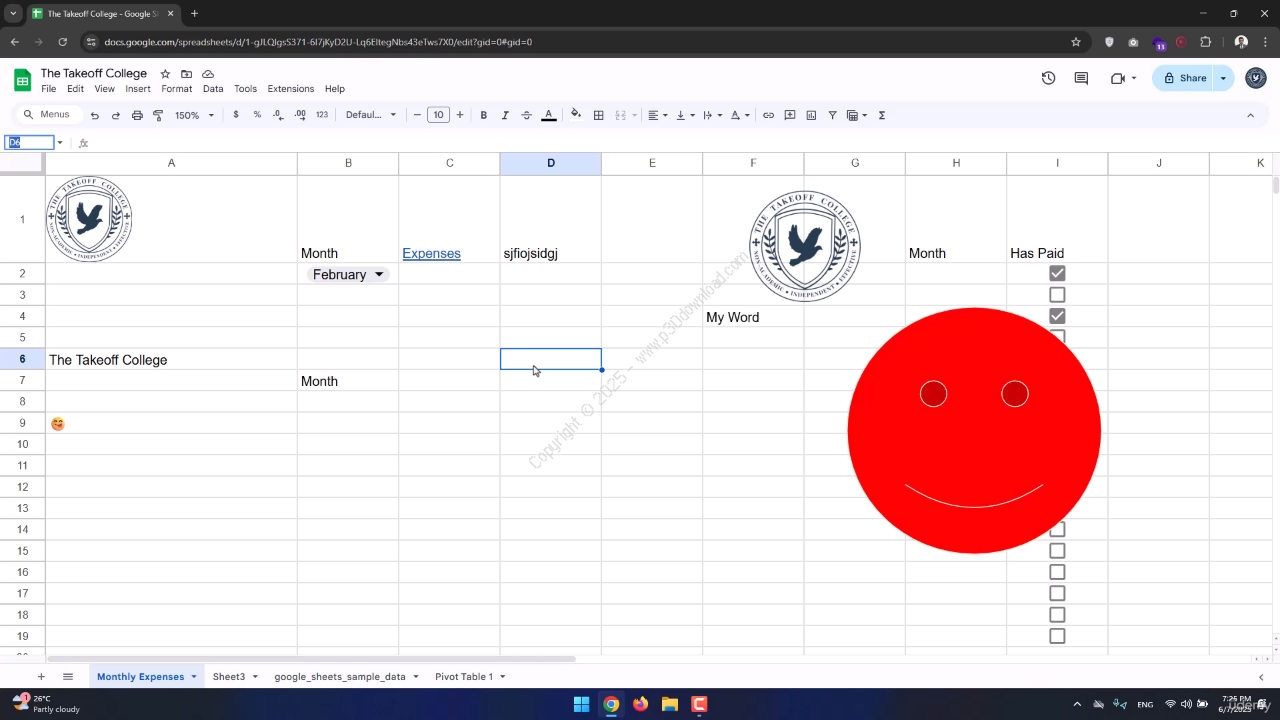Tick the checkbox in row 19

tap(1057, 636)
